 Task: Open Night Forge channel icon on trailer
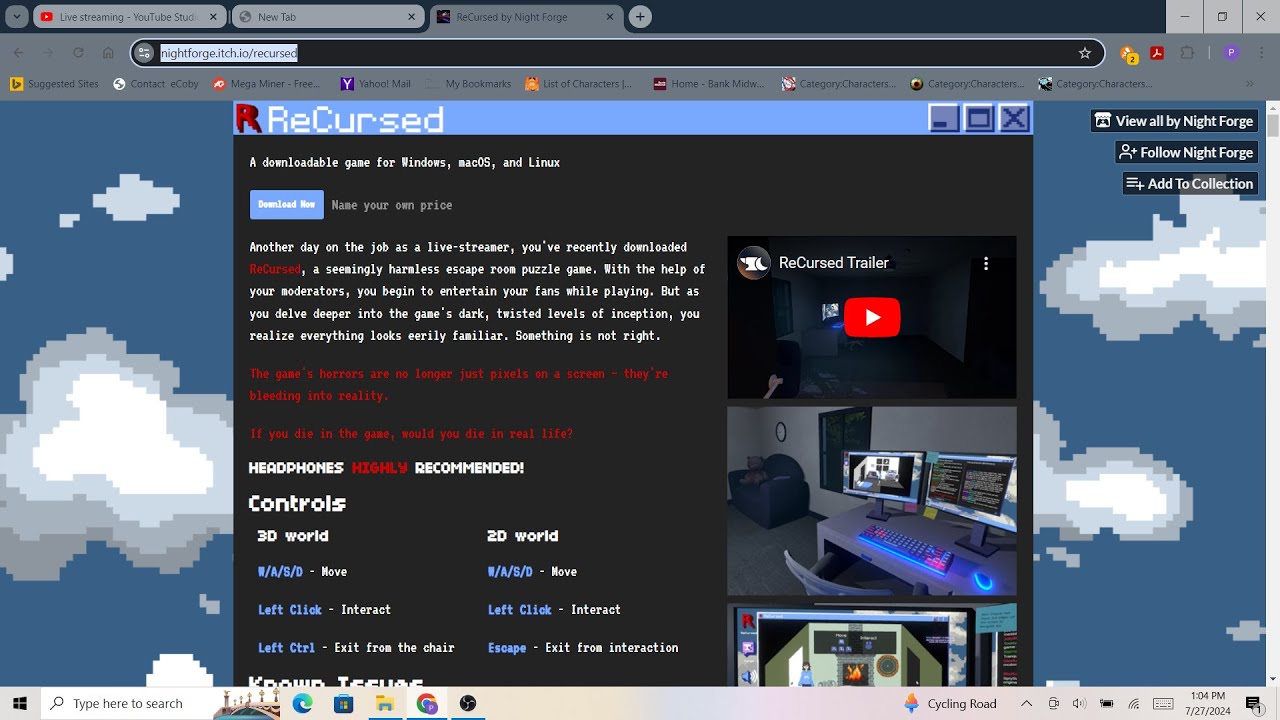(x=754, y=263)
